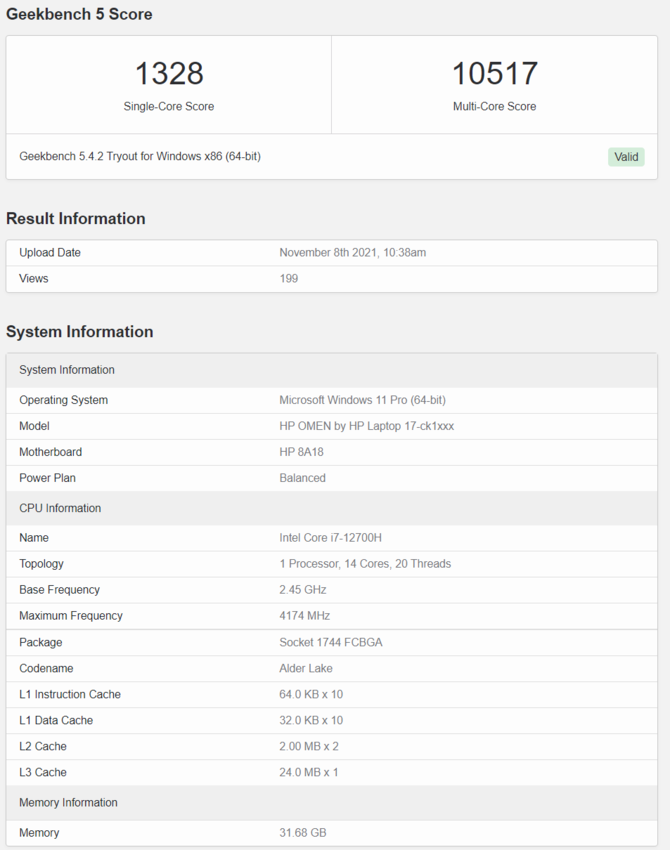Click the Maximum Frequency label
This screenshot has width=670, height=850.
[x=71, y=616]
